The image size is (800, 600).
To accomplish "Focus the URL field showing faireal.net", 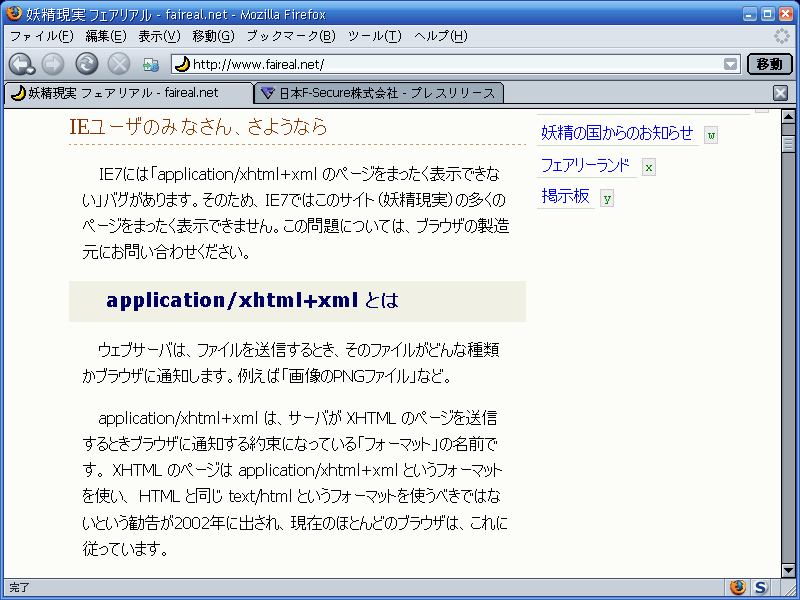I will click(x=456, y=64).
